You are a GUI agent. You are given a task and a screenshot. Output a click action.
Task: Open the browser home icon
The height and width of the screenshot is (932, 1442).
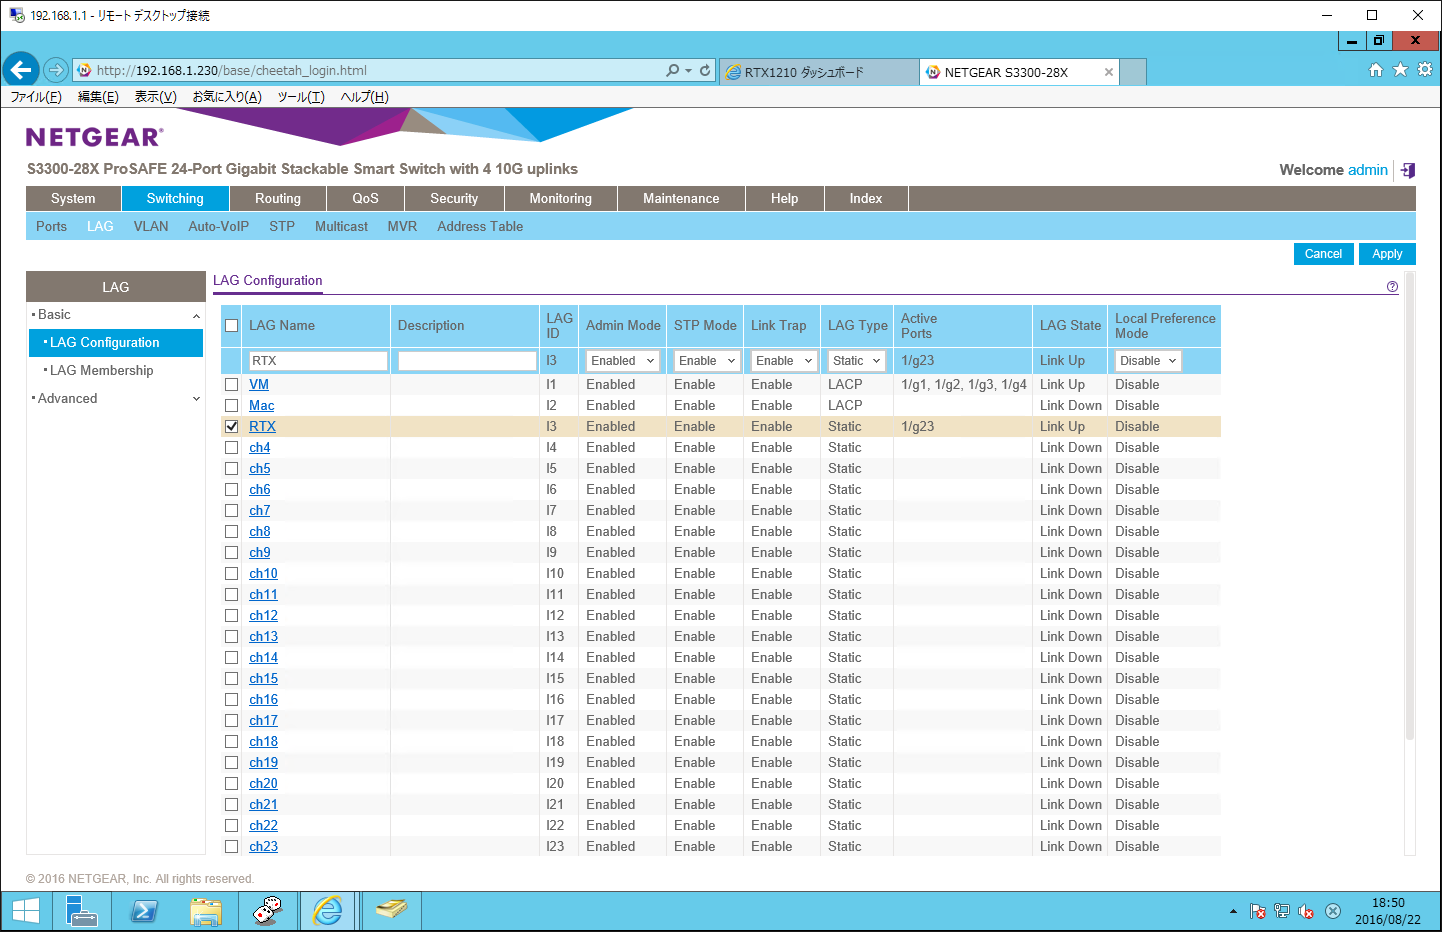(x=1376, y=69)
